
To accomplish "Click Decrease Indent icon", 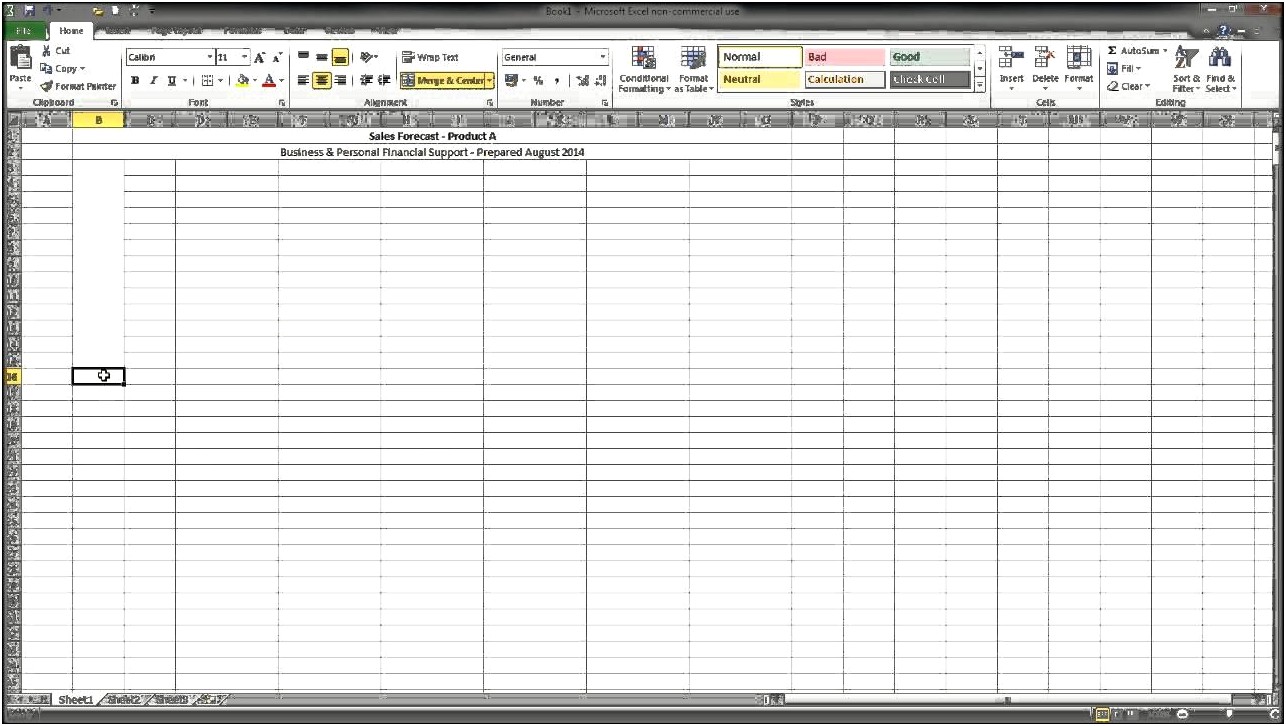I will point(366,81).
